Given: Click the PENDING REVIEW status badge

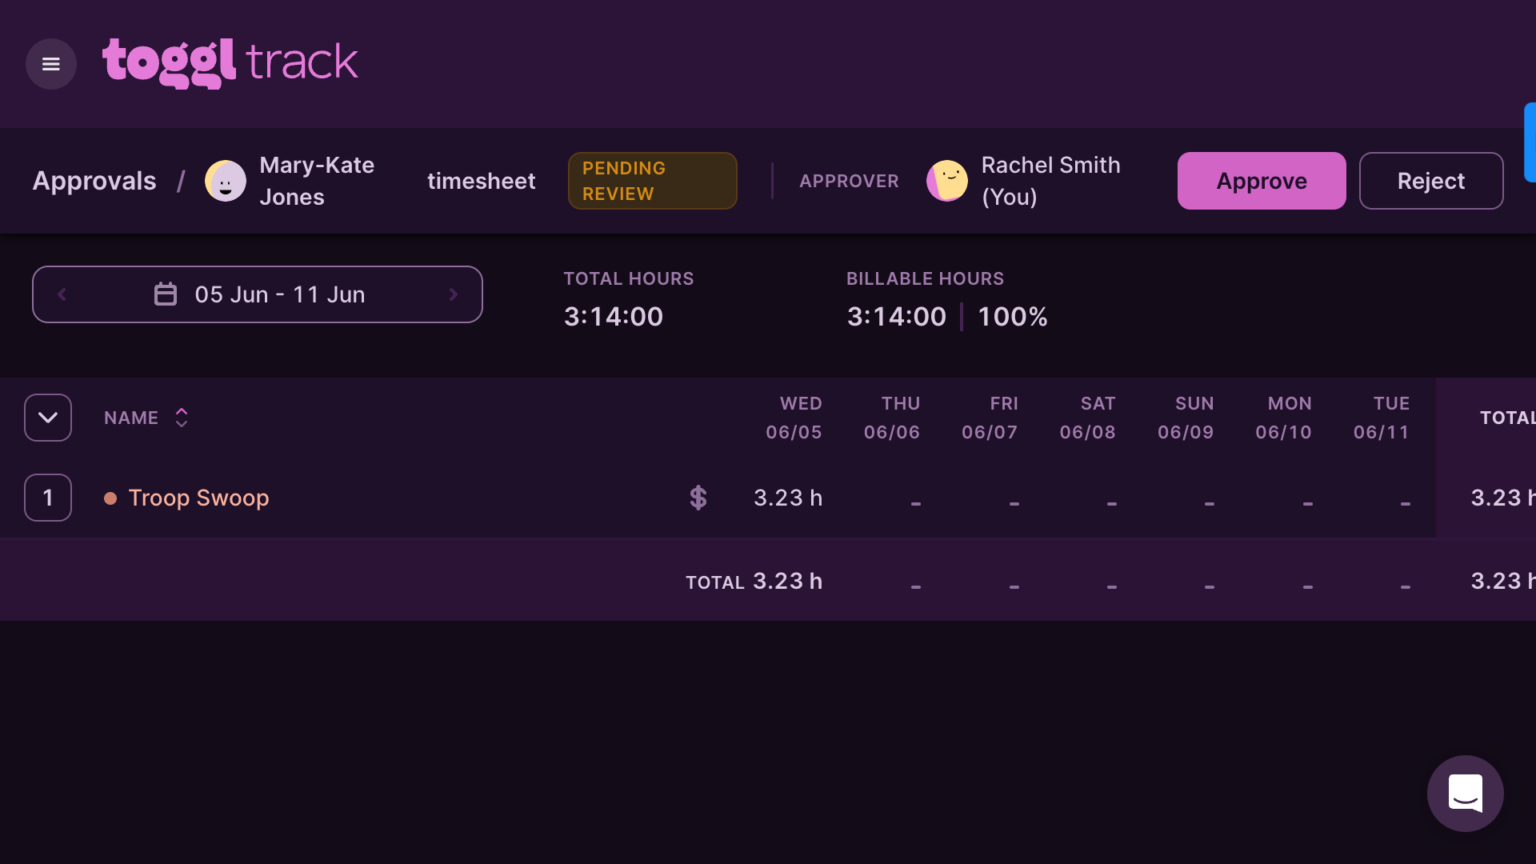Looking at the screenshot, I should pos(652,181).
